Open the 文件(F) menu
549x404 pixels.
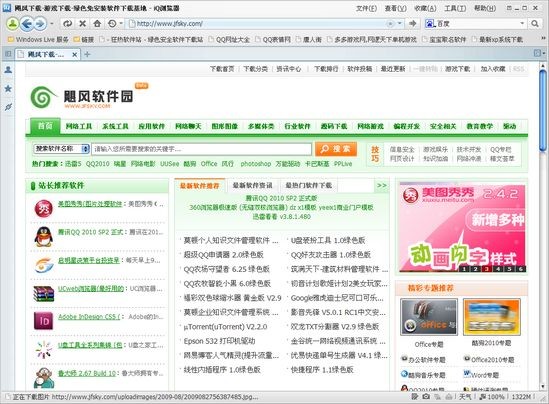366,8
